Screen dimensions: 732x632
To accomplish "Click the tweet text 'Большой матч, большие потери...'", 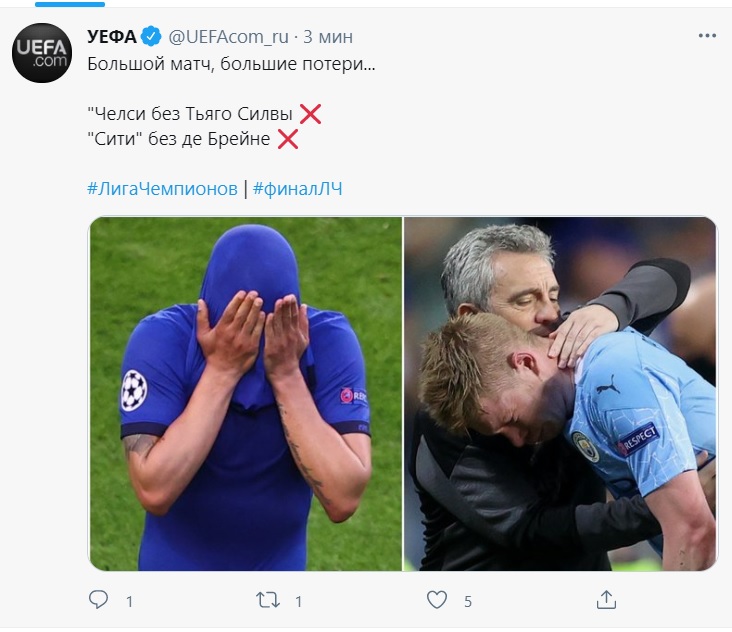I will point(217,64).
